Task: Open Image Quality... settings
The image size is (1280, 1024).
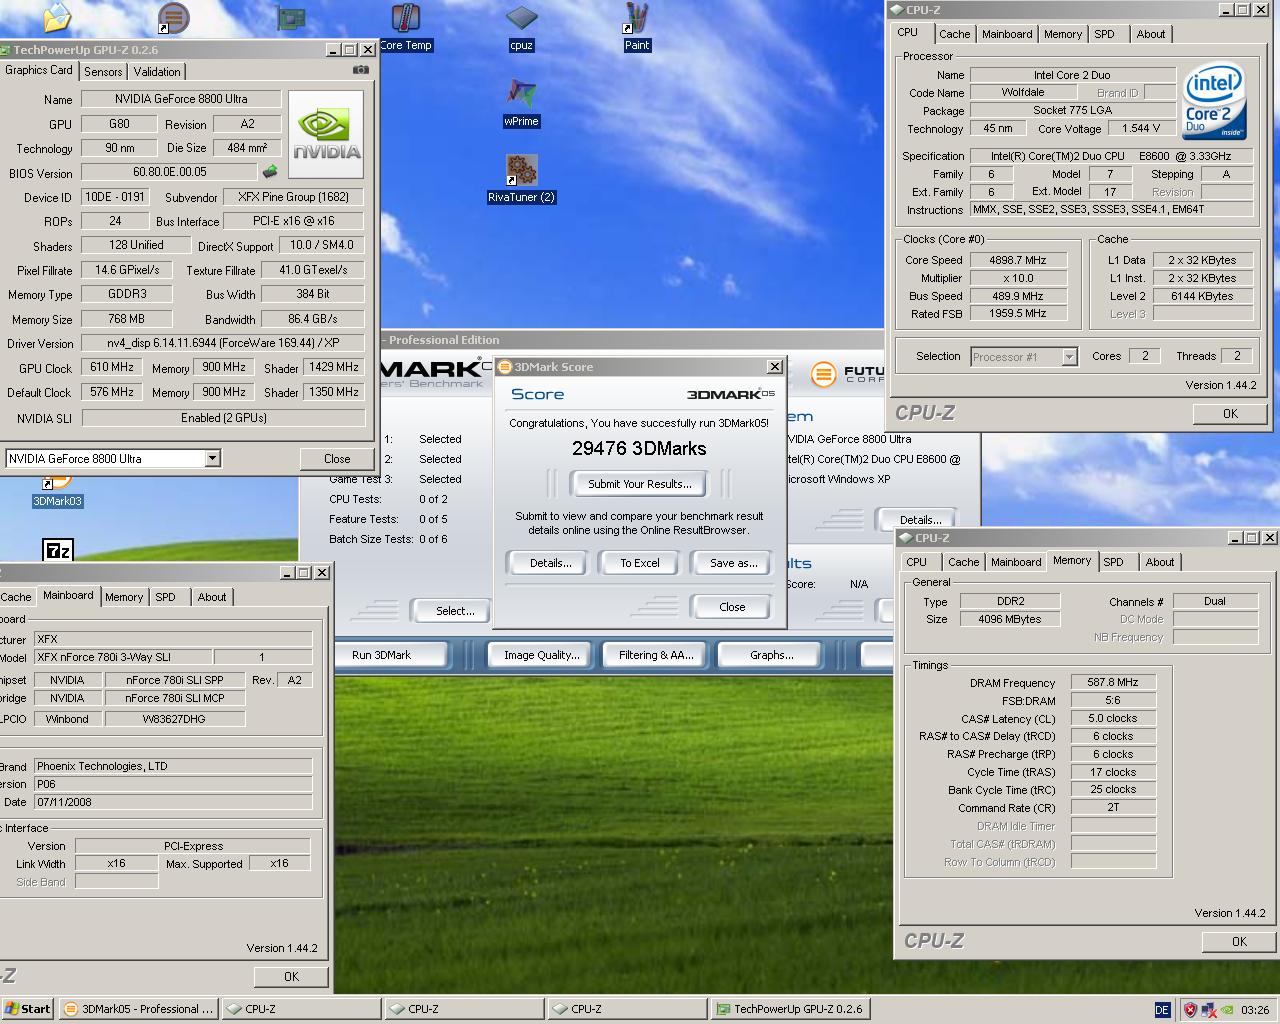Action: click(x=542, y=655)
